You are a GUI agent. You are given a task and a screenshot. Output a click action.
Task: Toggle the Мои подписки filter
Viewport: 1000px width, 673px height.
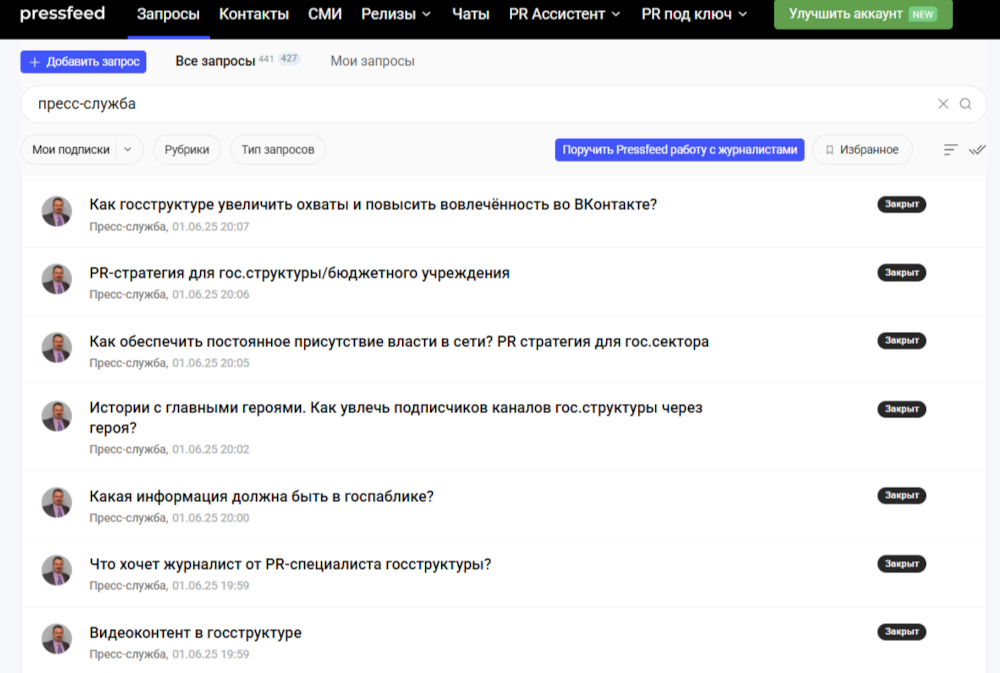71,150
